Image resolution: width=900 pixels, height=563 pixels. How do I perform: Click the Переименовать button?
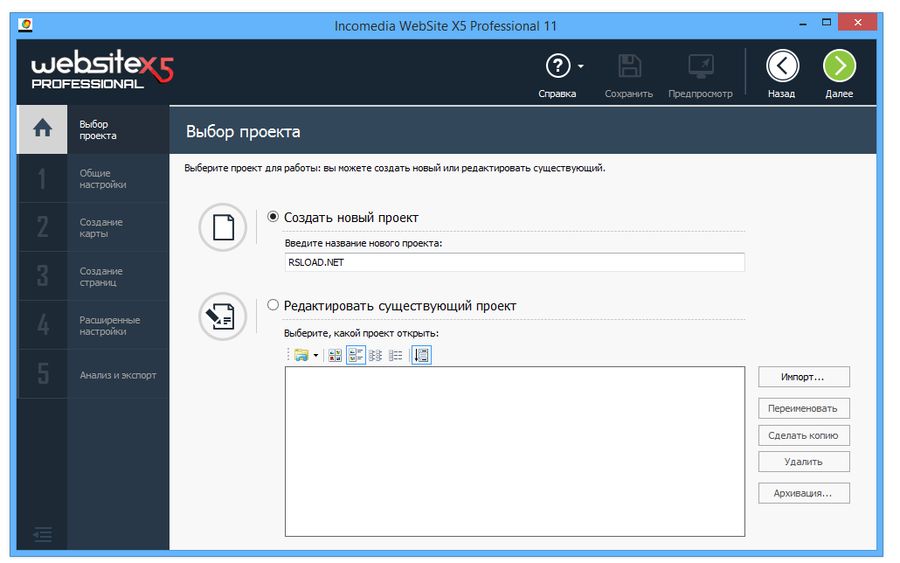(x=803, y=409)
